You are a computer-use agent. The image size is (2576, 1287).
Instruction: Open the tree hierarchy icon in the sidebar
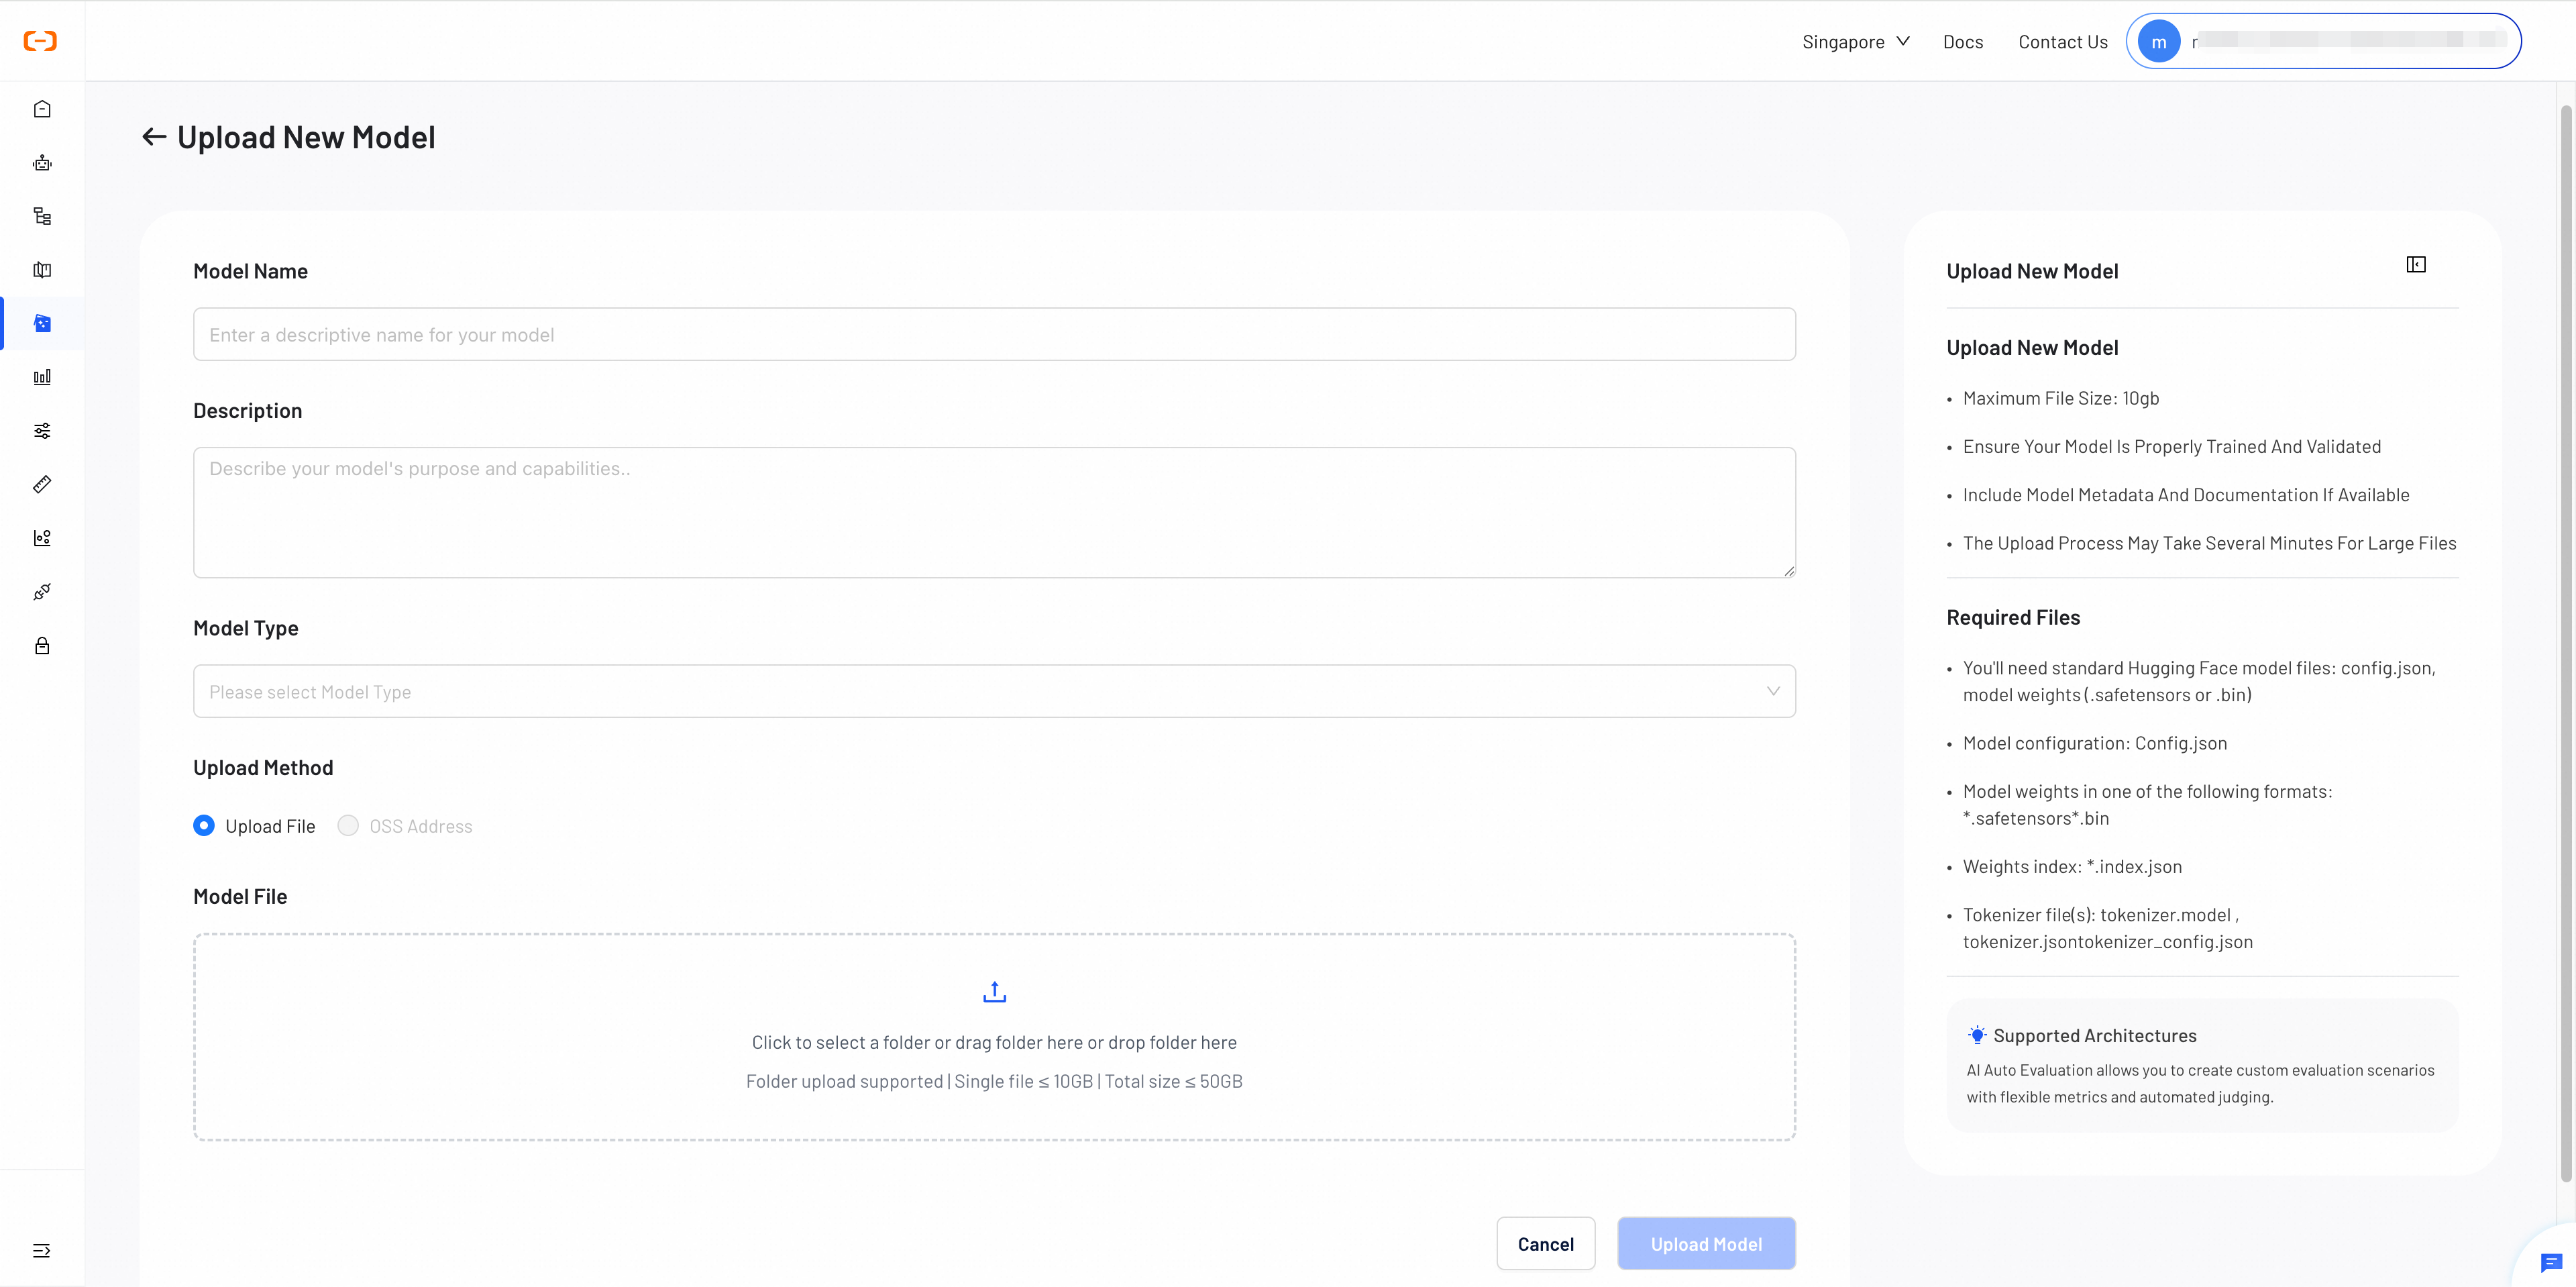[42, 216]
